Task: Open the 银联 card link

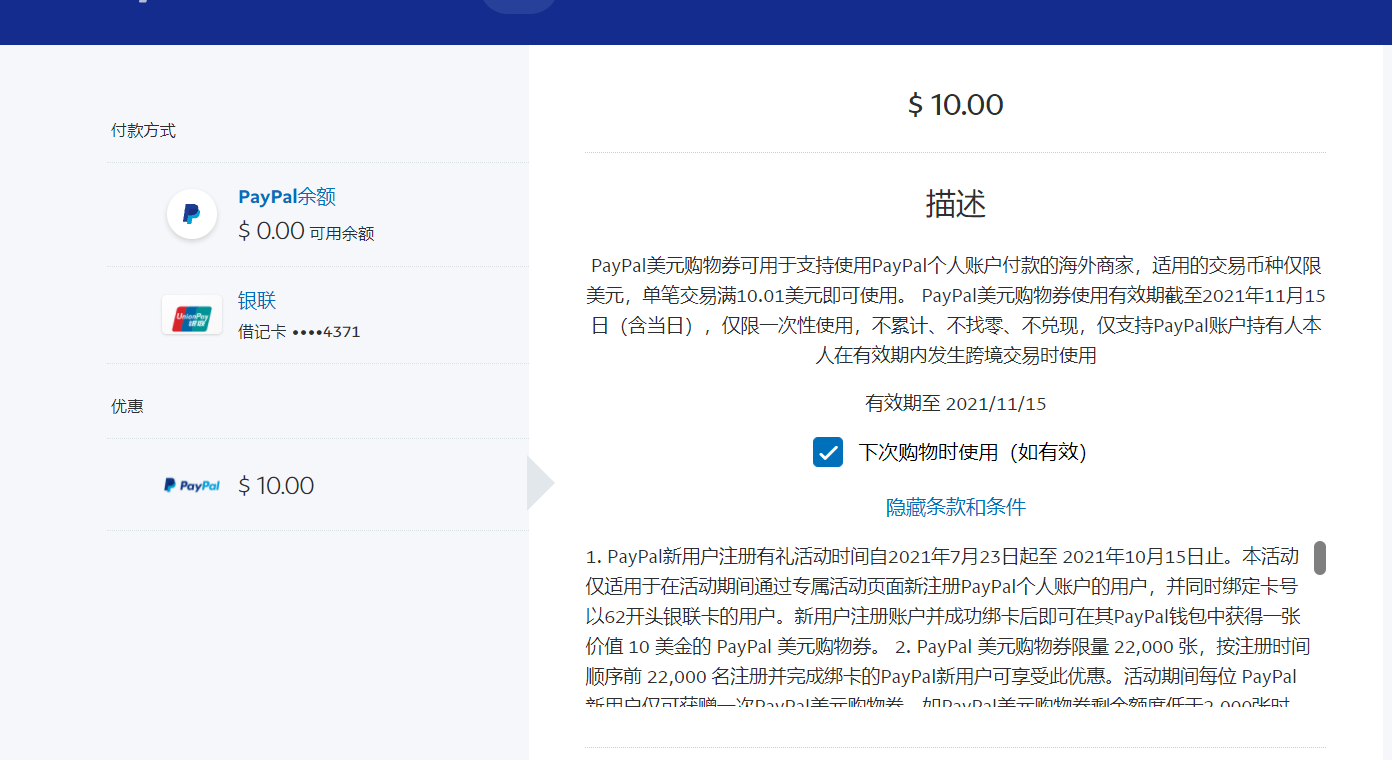Action: pos(257,300)
